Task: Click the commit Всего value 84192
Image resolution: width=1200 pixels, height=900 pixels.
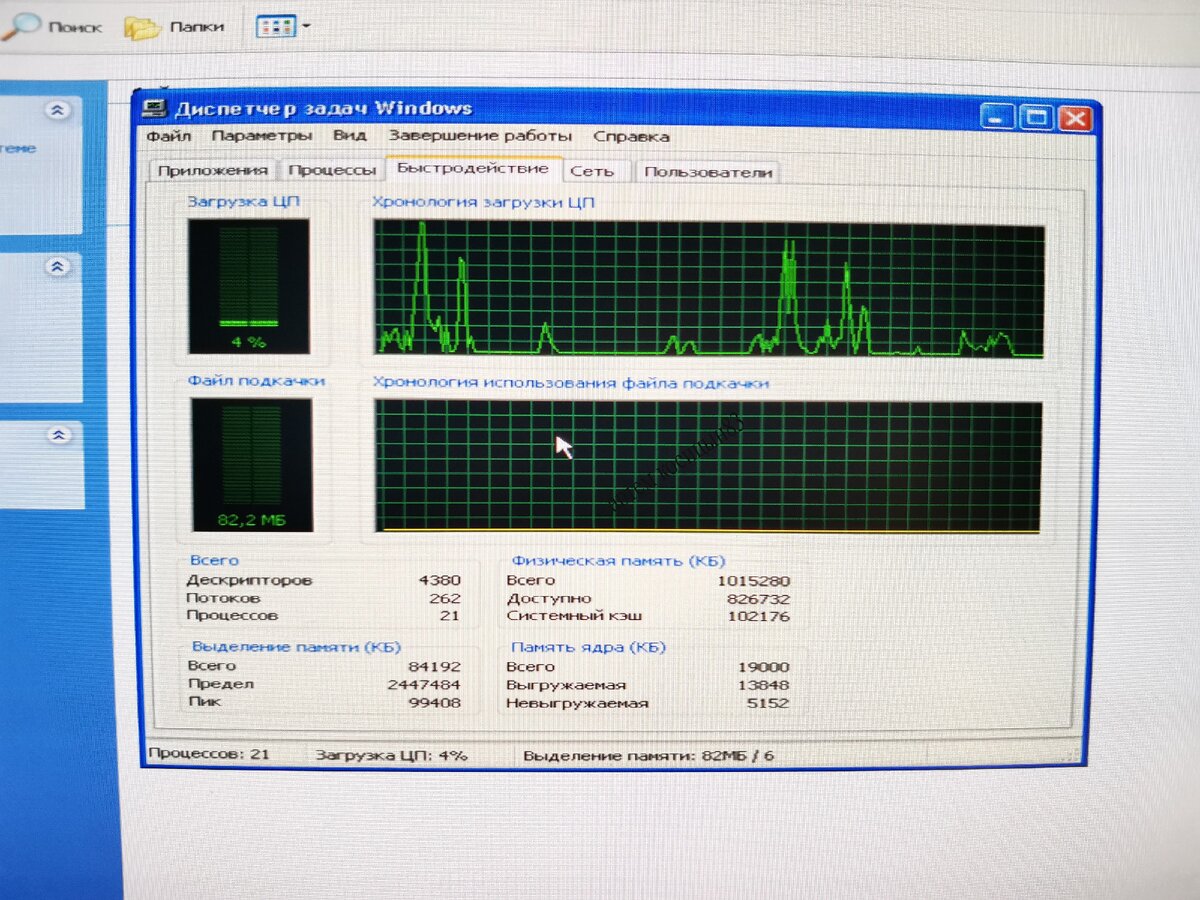Action: click(x=435, y=666)
